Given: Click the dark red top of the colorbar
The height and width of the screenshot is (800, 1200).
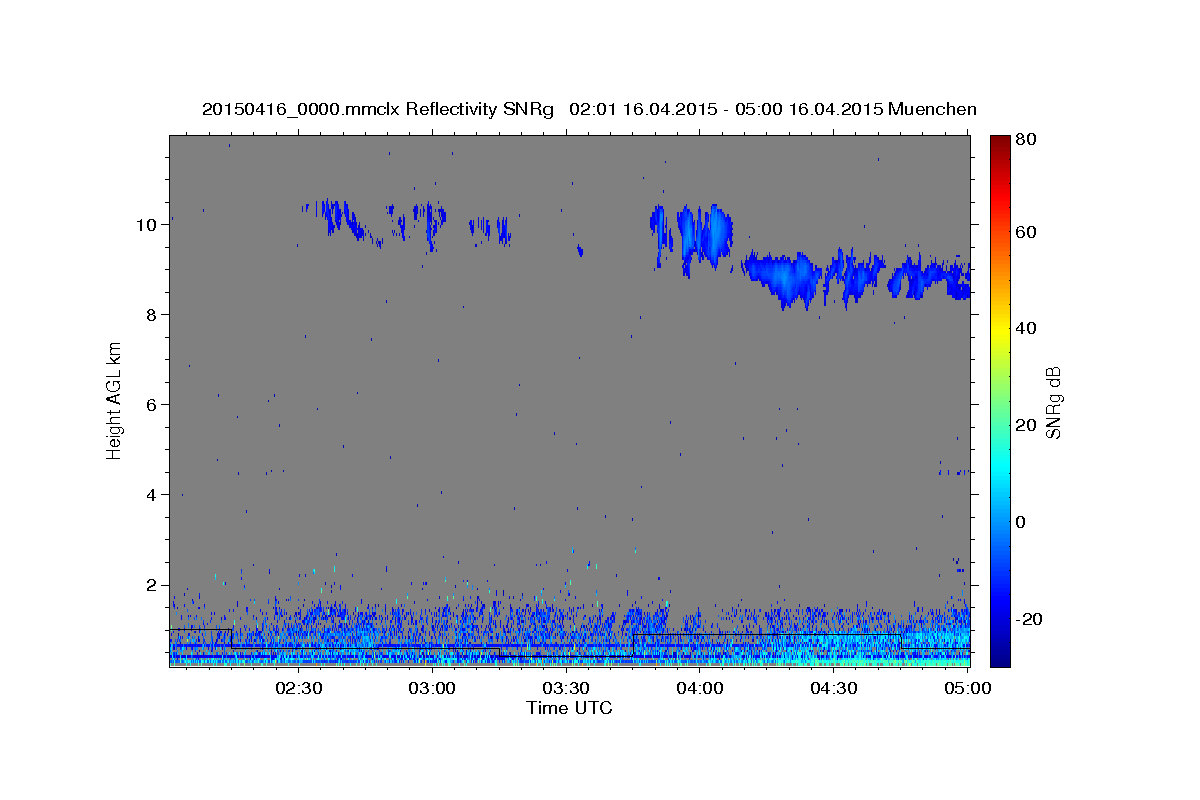Looking at the screenshot, I should (1000, 143).
